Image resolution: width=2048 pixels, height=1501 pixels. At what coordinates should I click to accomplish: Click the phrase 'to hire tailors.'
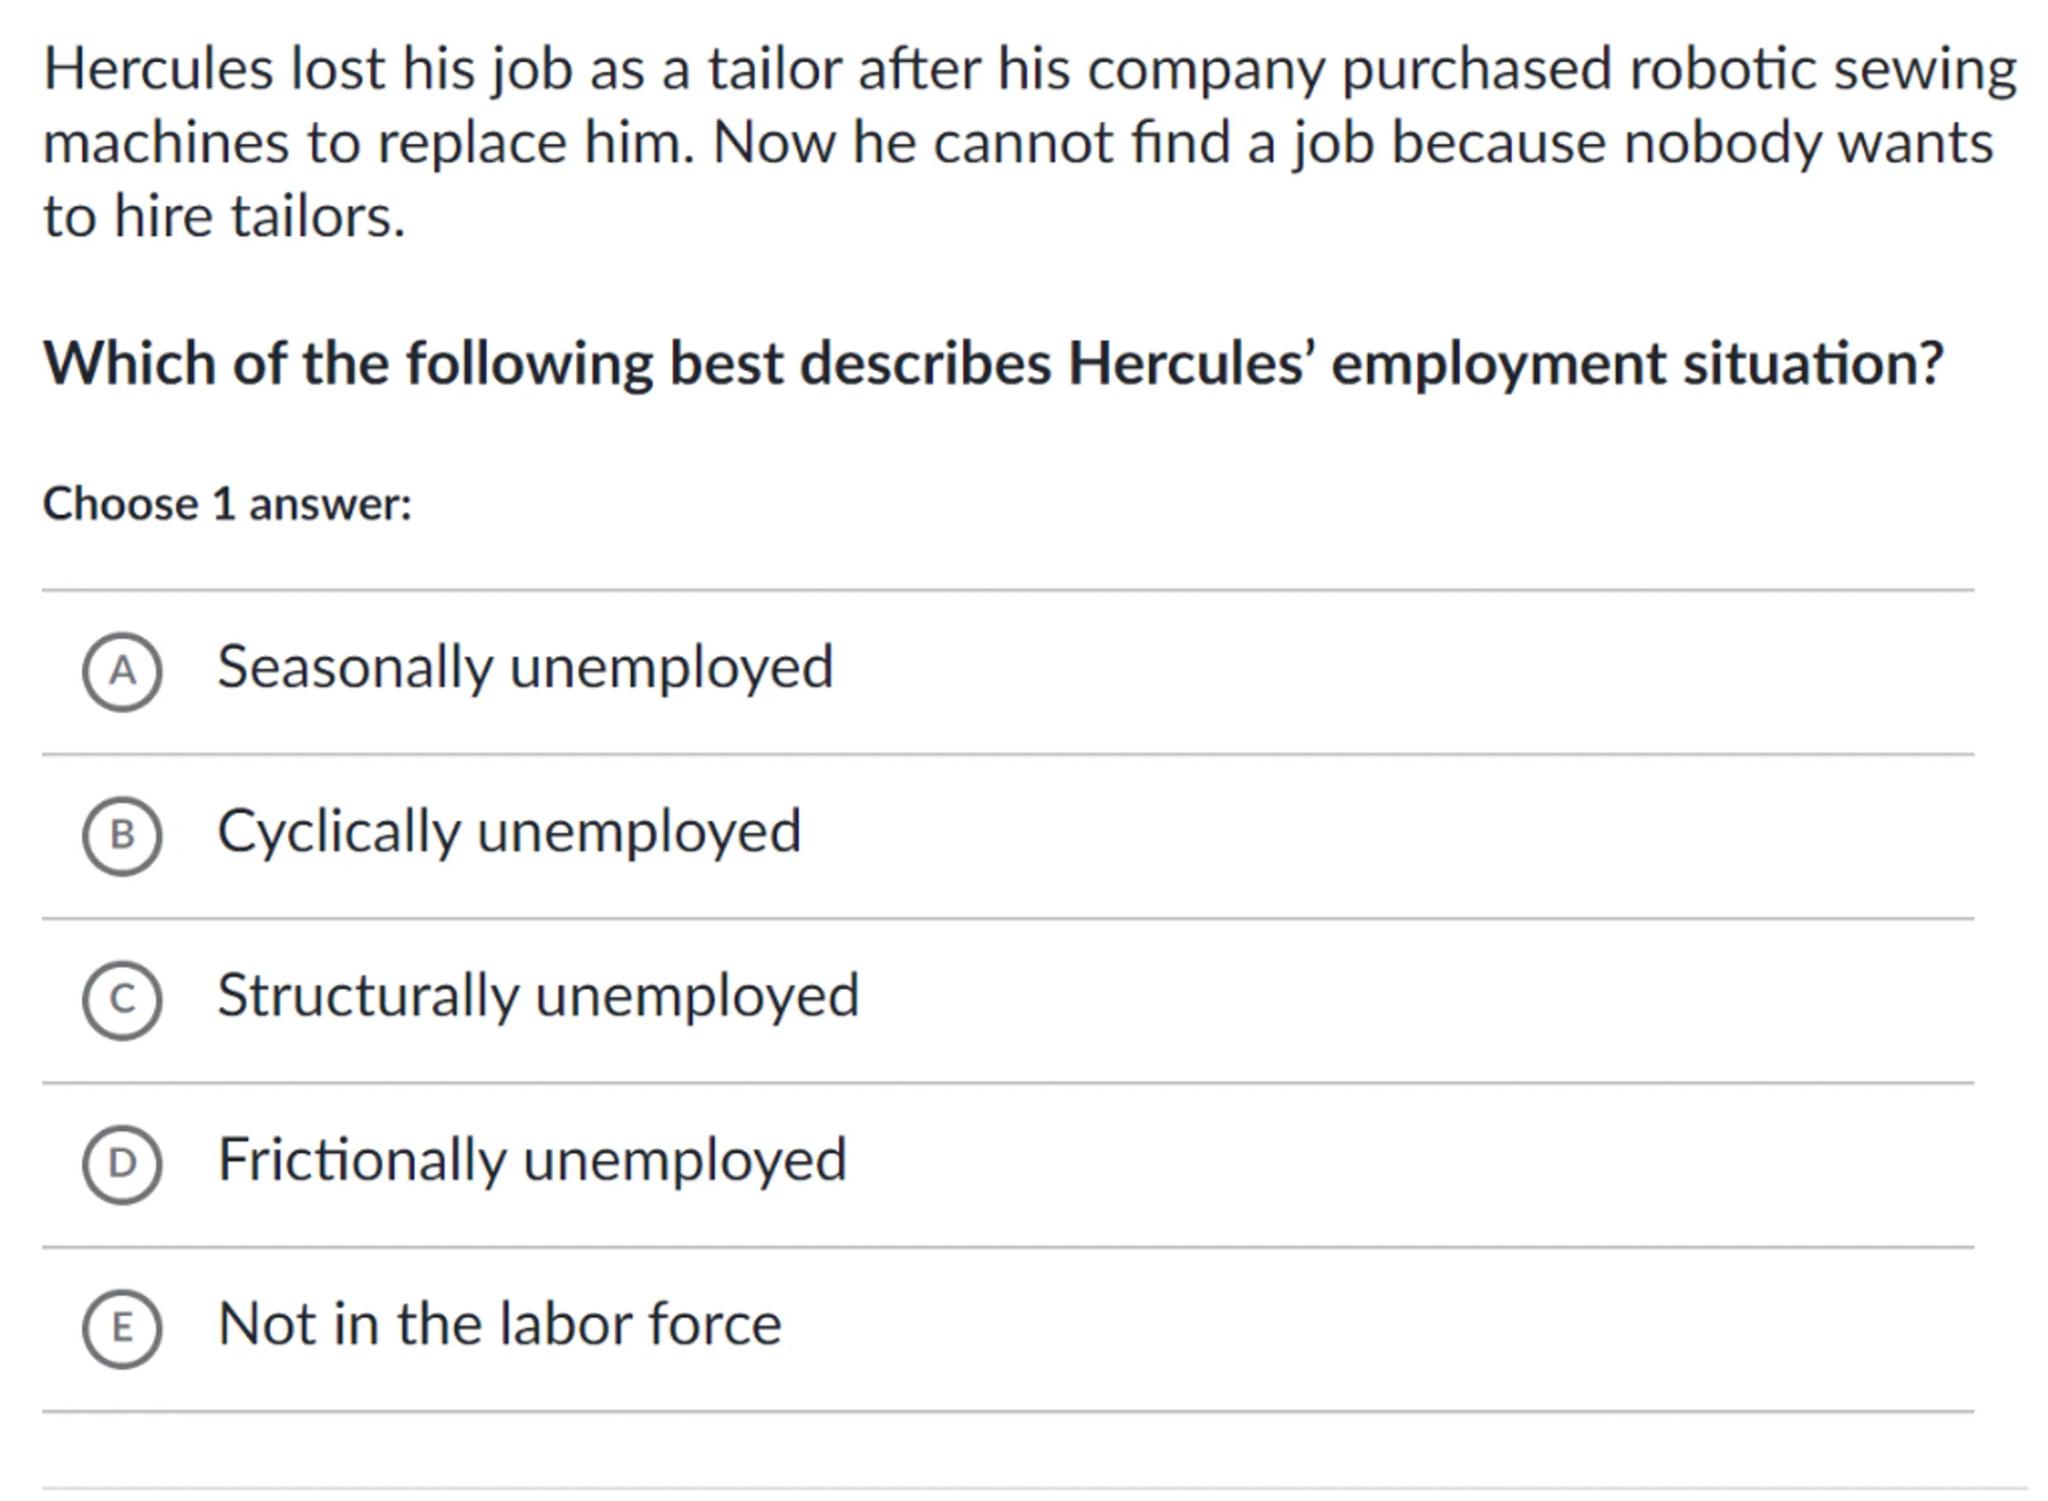point(224,216)
